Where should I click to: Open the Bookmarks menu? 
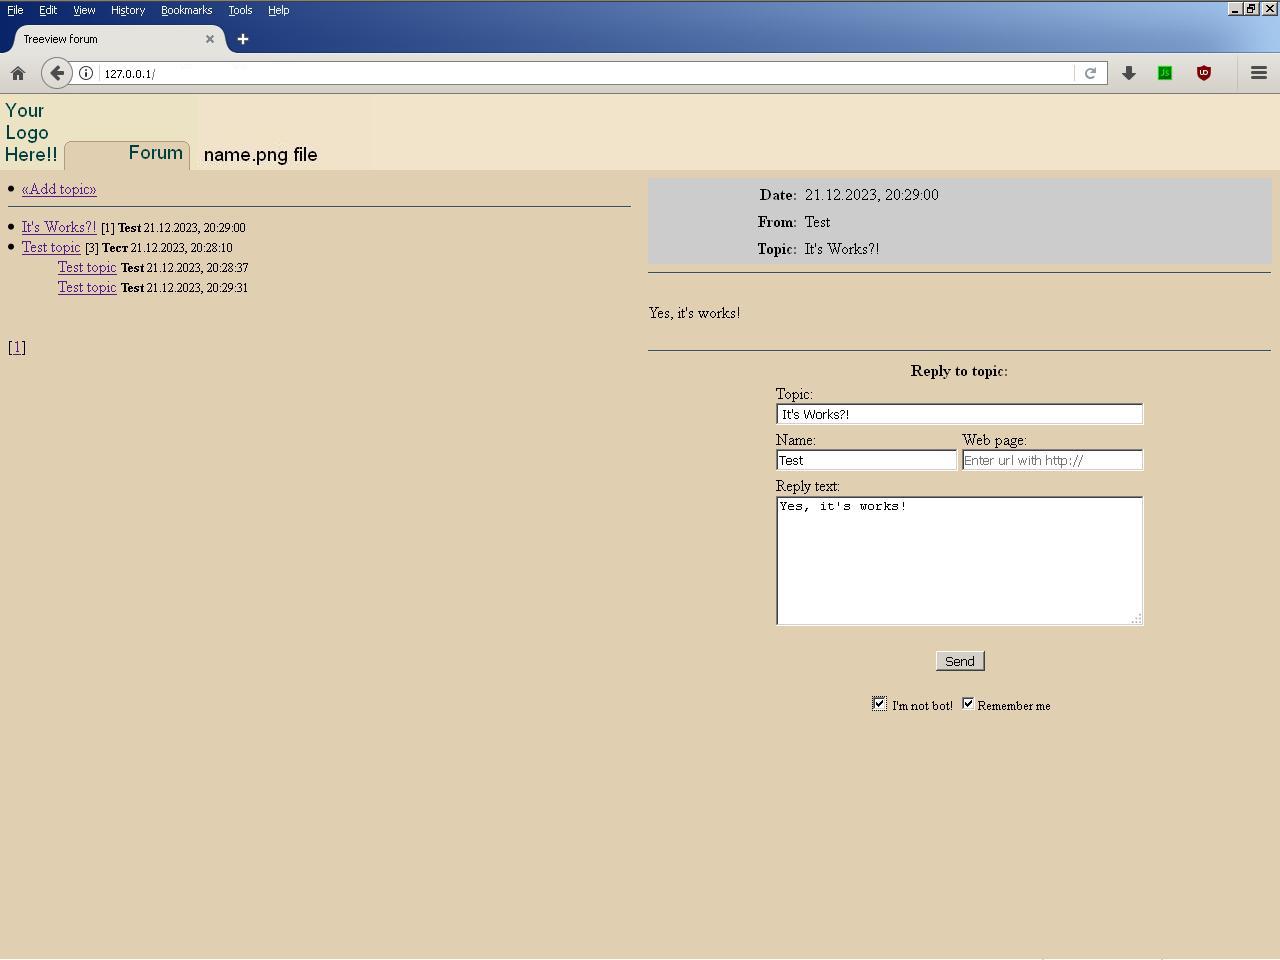(186, 10)
